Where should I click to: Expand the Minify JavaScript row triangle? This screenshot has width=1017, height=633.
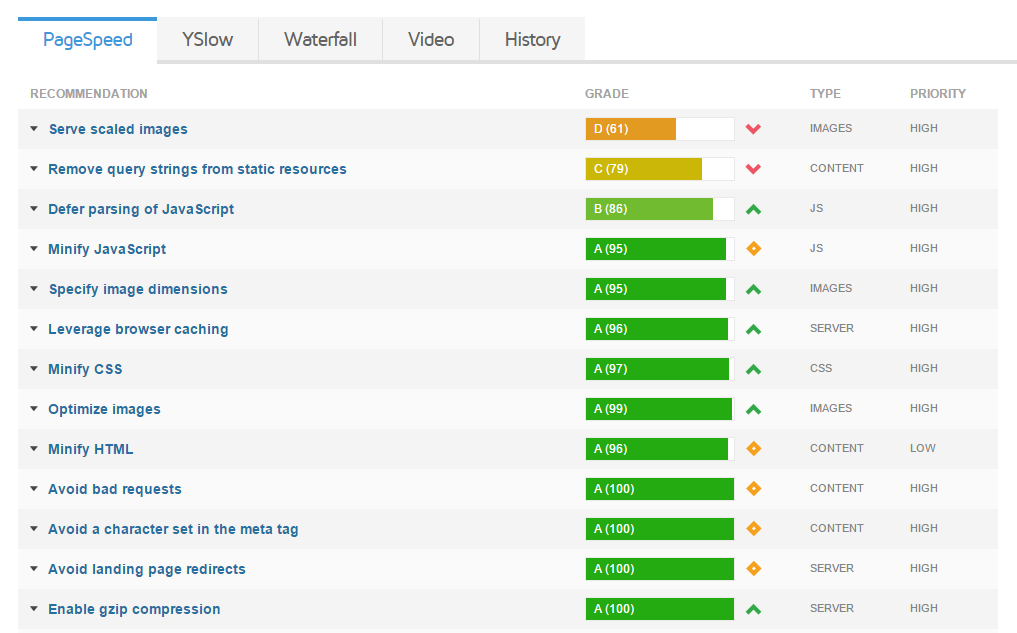click(34, 249)
